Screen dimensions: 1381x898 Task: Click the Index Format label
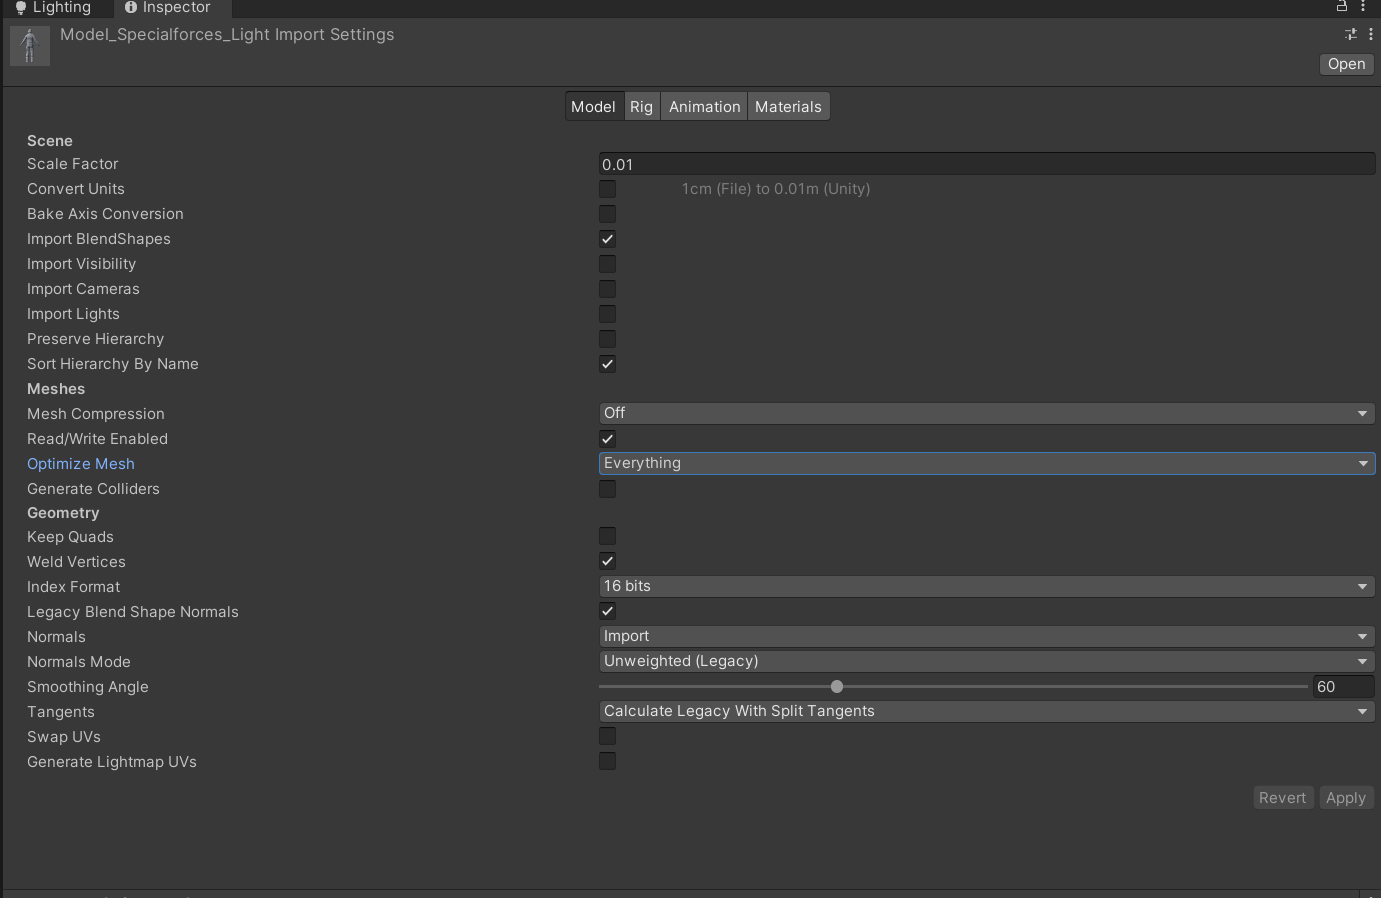(74, 587)
